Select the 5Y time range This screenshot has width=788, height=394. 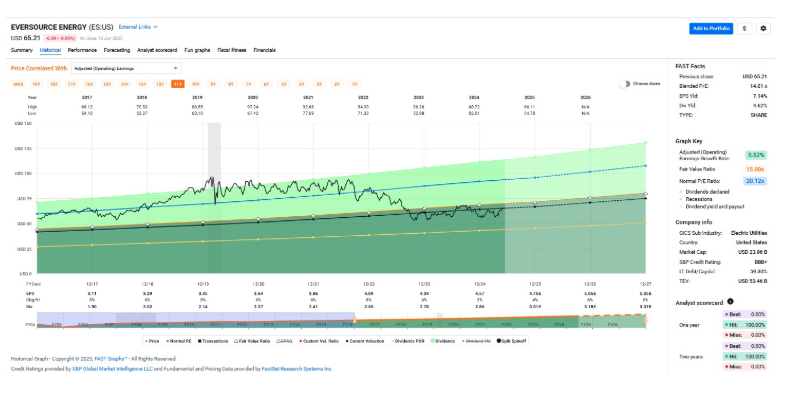tap(283, 84)
